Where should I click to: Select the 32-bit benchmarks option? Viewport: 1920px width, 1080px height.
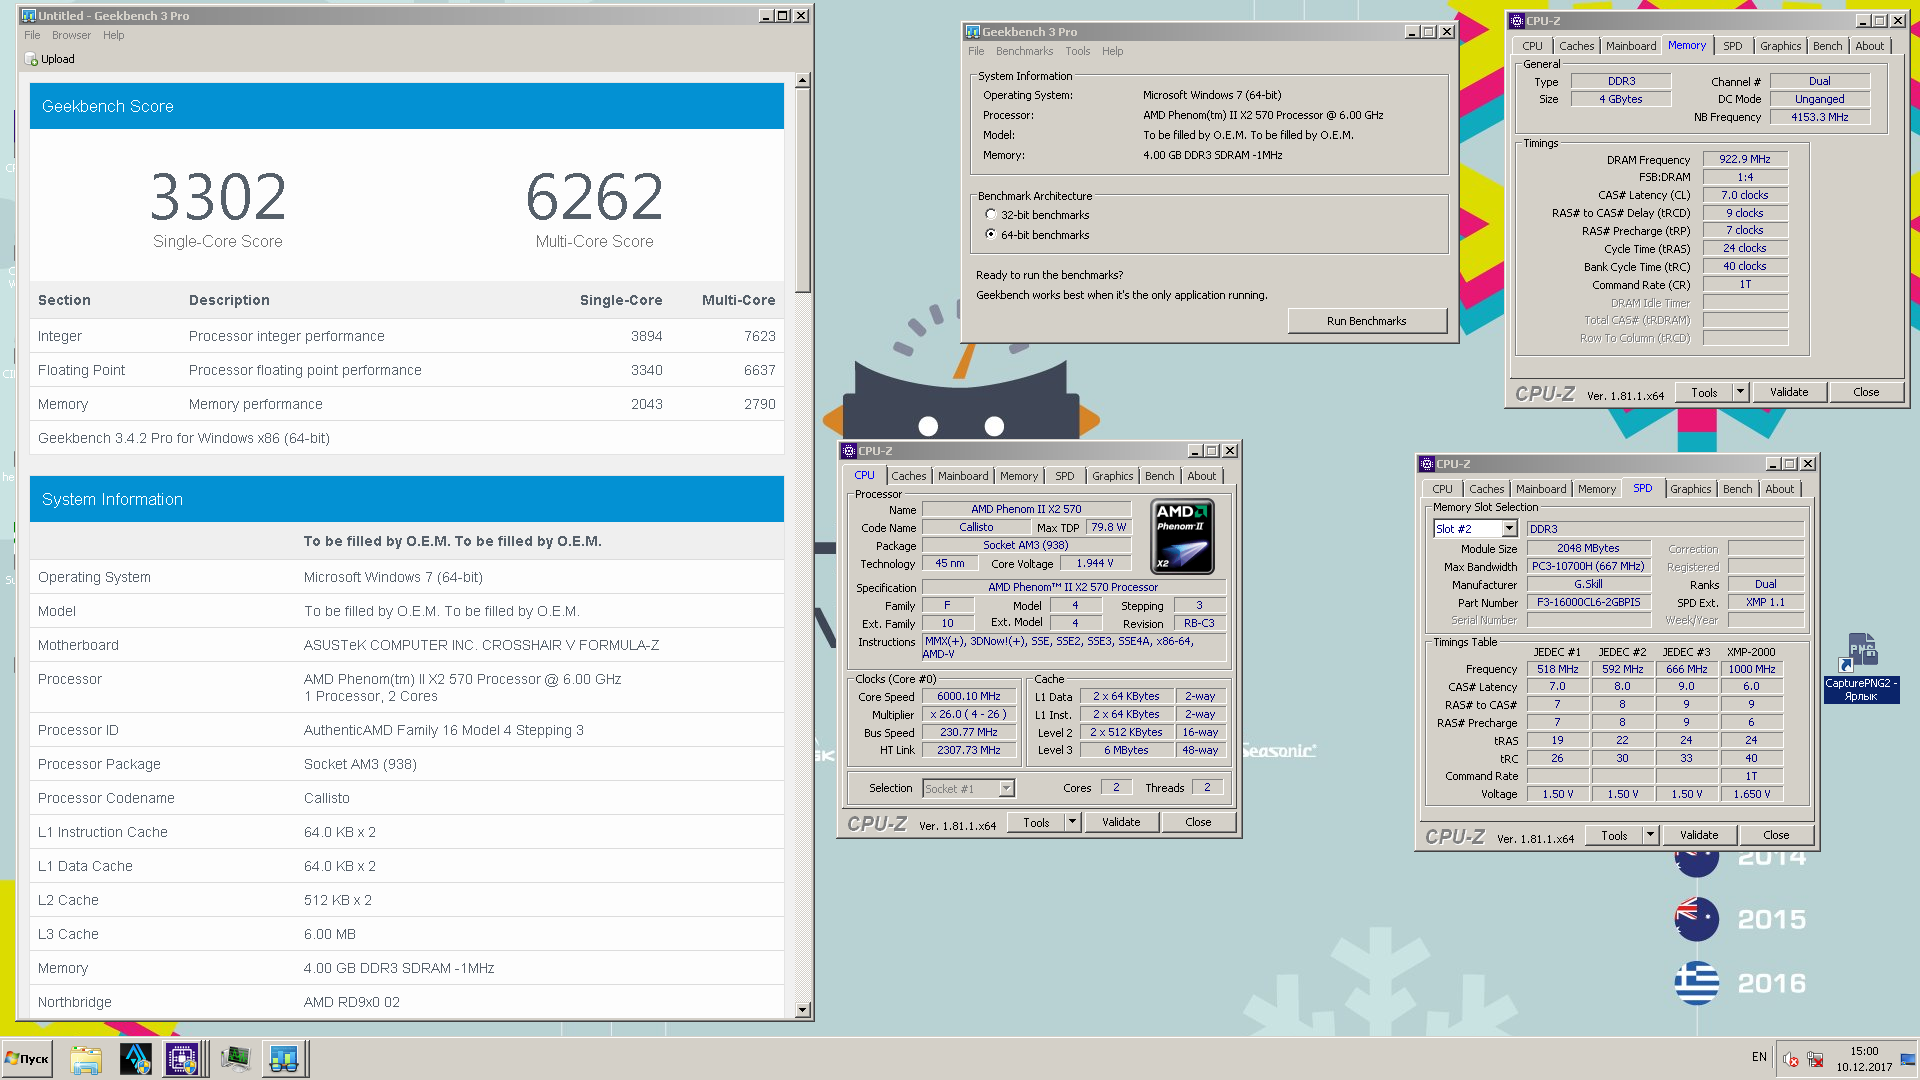(1037, 215)
